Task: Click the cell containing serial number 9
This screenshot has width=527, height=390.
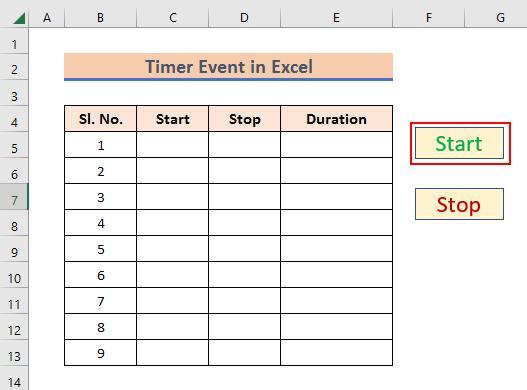Action: (100, 353)
